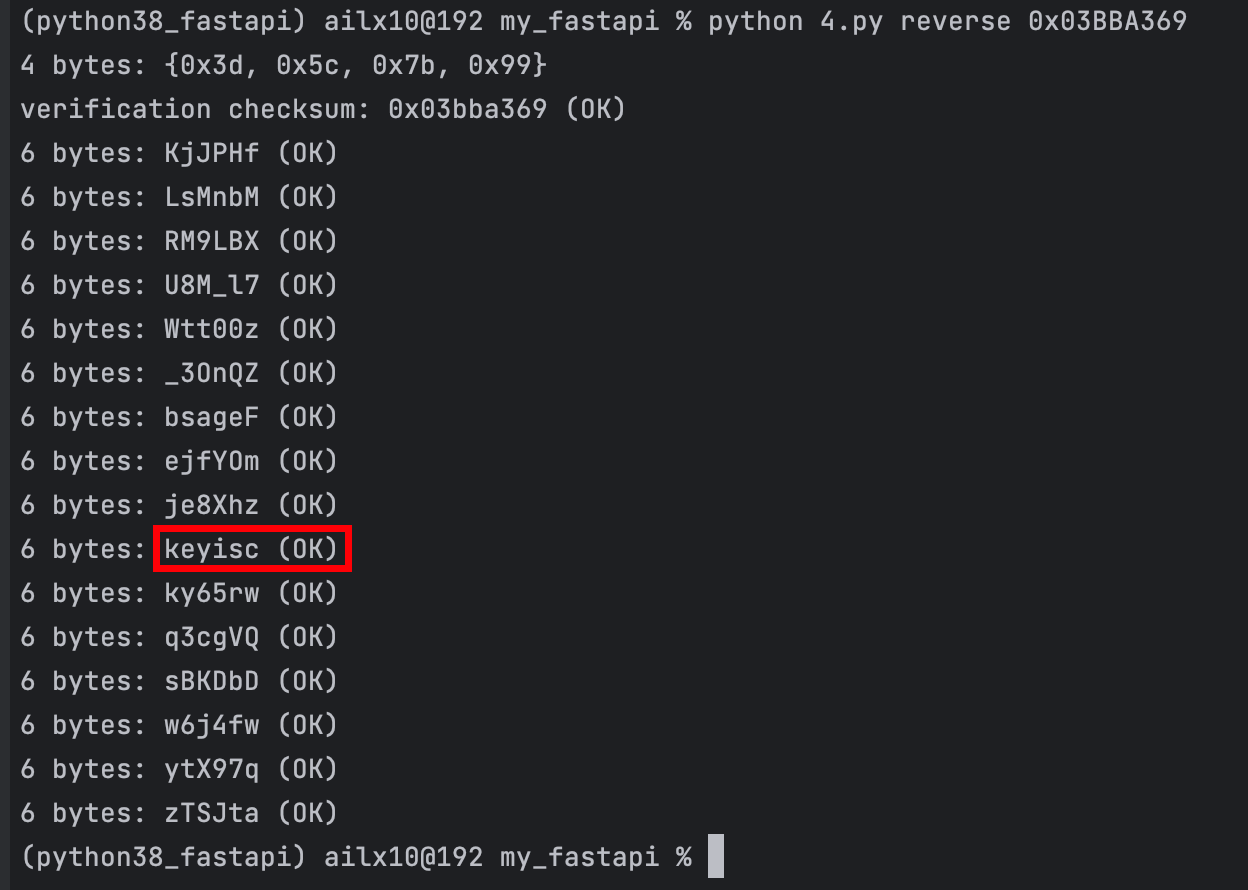Click the bsageF output line
Screen dimensions: 1248x890
click(x=179, y=417)
